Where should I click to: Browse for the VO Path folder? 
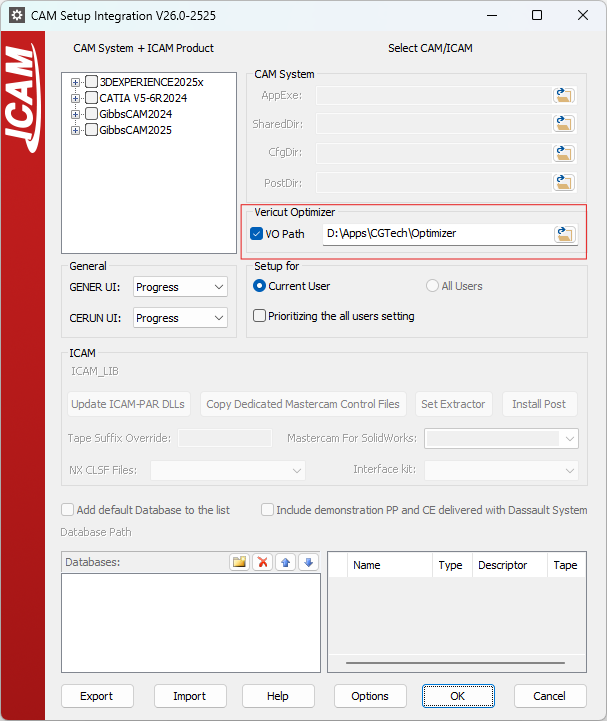565,234
